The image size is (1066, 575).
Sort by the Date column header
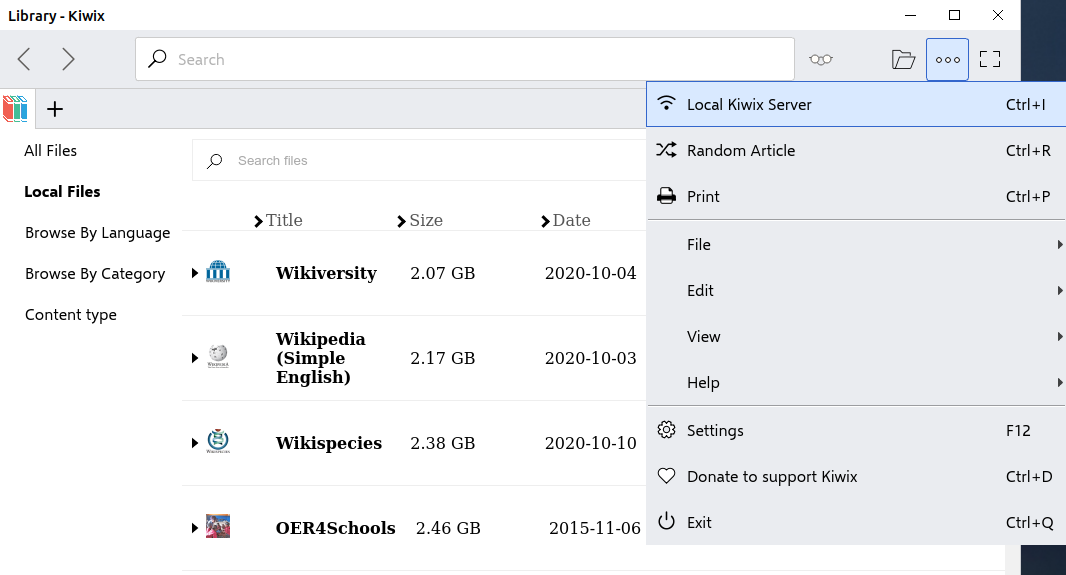(566, 220)
